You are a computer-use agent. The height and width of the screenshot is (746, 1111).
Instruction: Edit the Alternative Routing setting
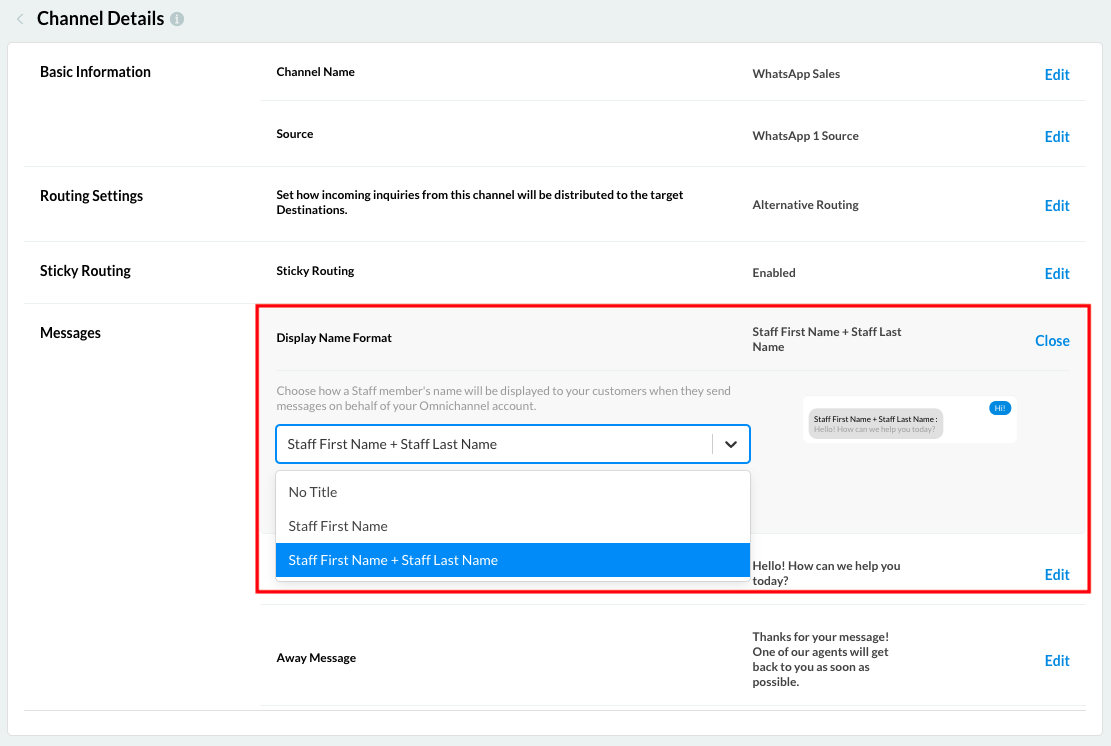[1056, 205]
